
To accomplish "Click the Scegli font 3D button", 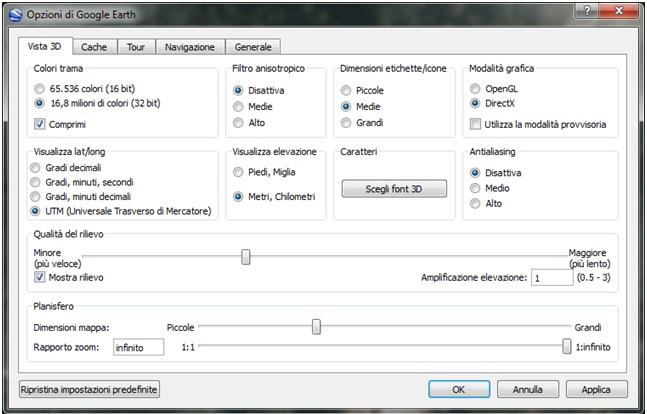I will click(x=394, y=189).
